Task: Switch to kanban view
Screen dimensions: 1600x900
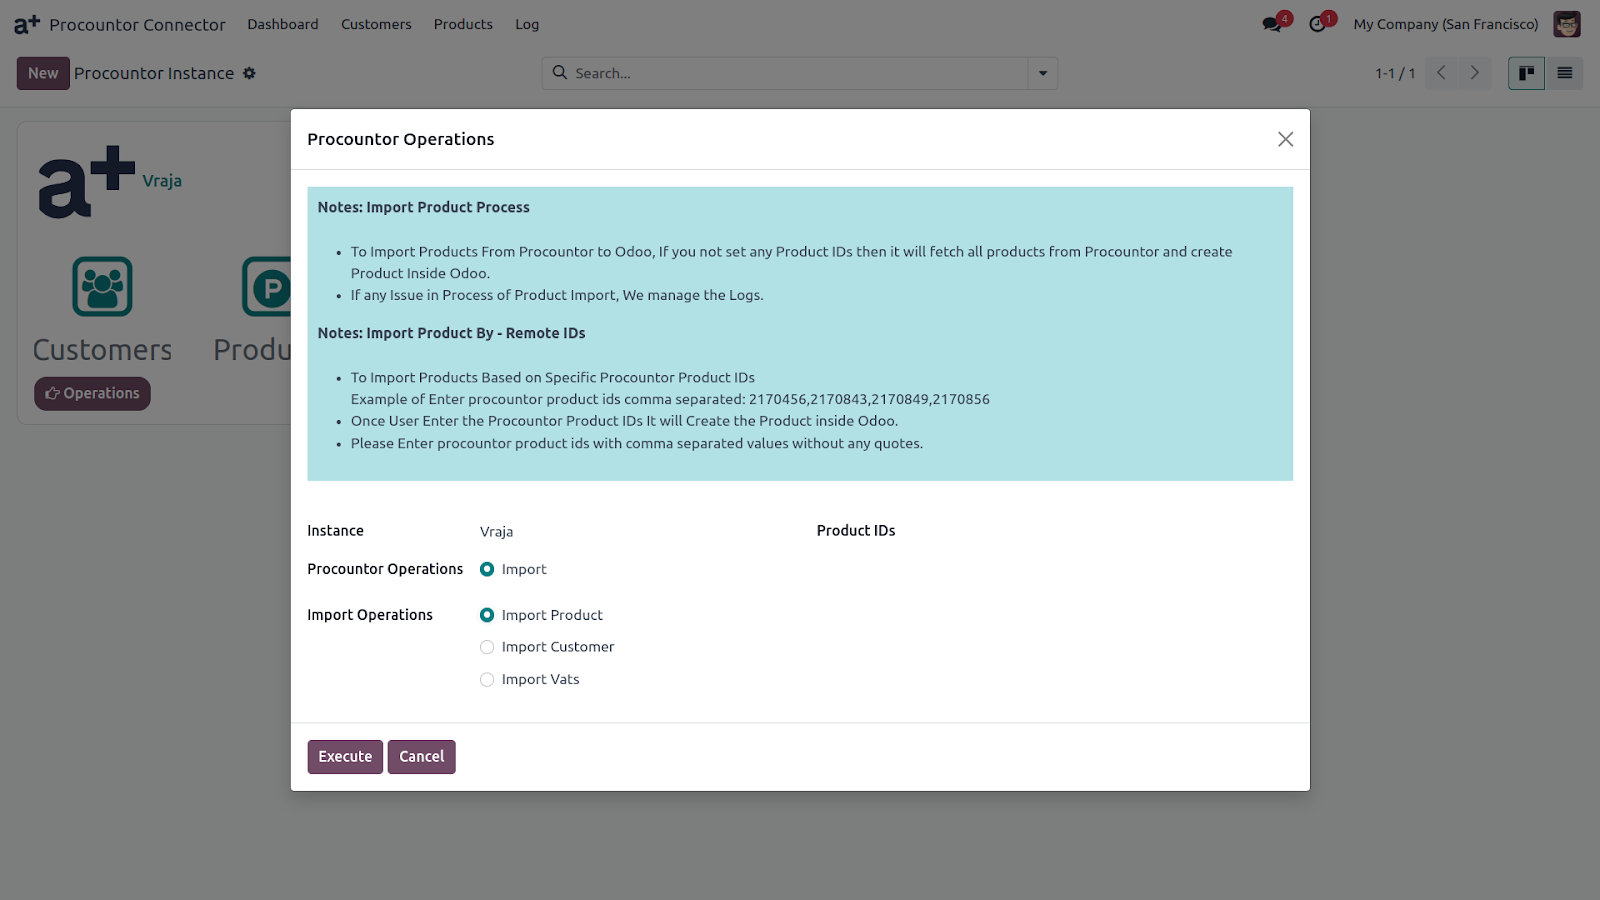Action: [1526, 73]
